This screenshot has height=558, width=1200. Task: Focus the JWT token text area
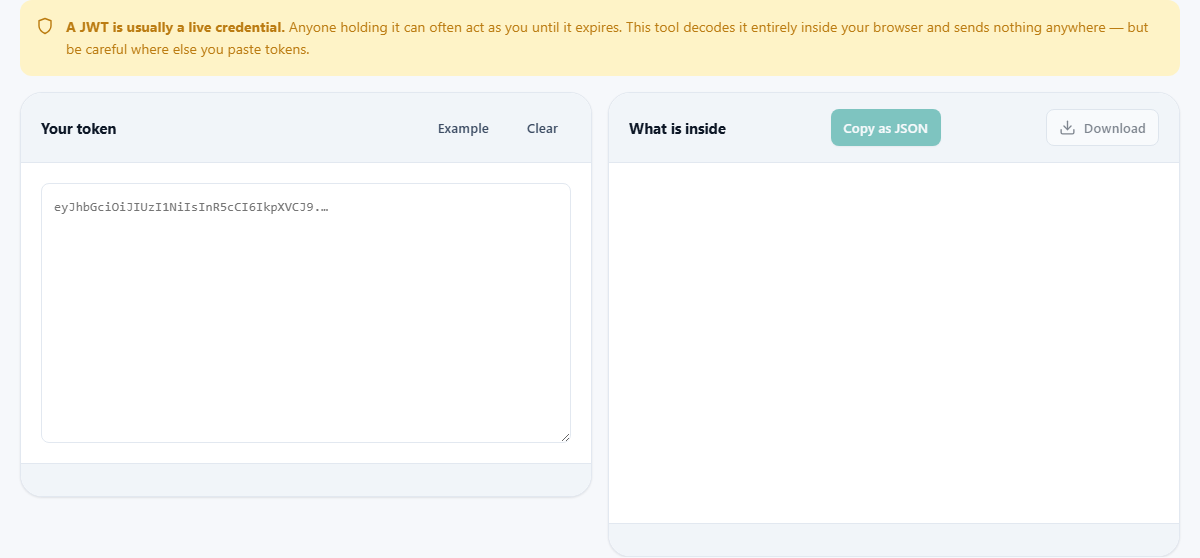pos(306,313)
